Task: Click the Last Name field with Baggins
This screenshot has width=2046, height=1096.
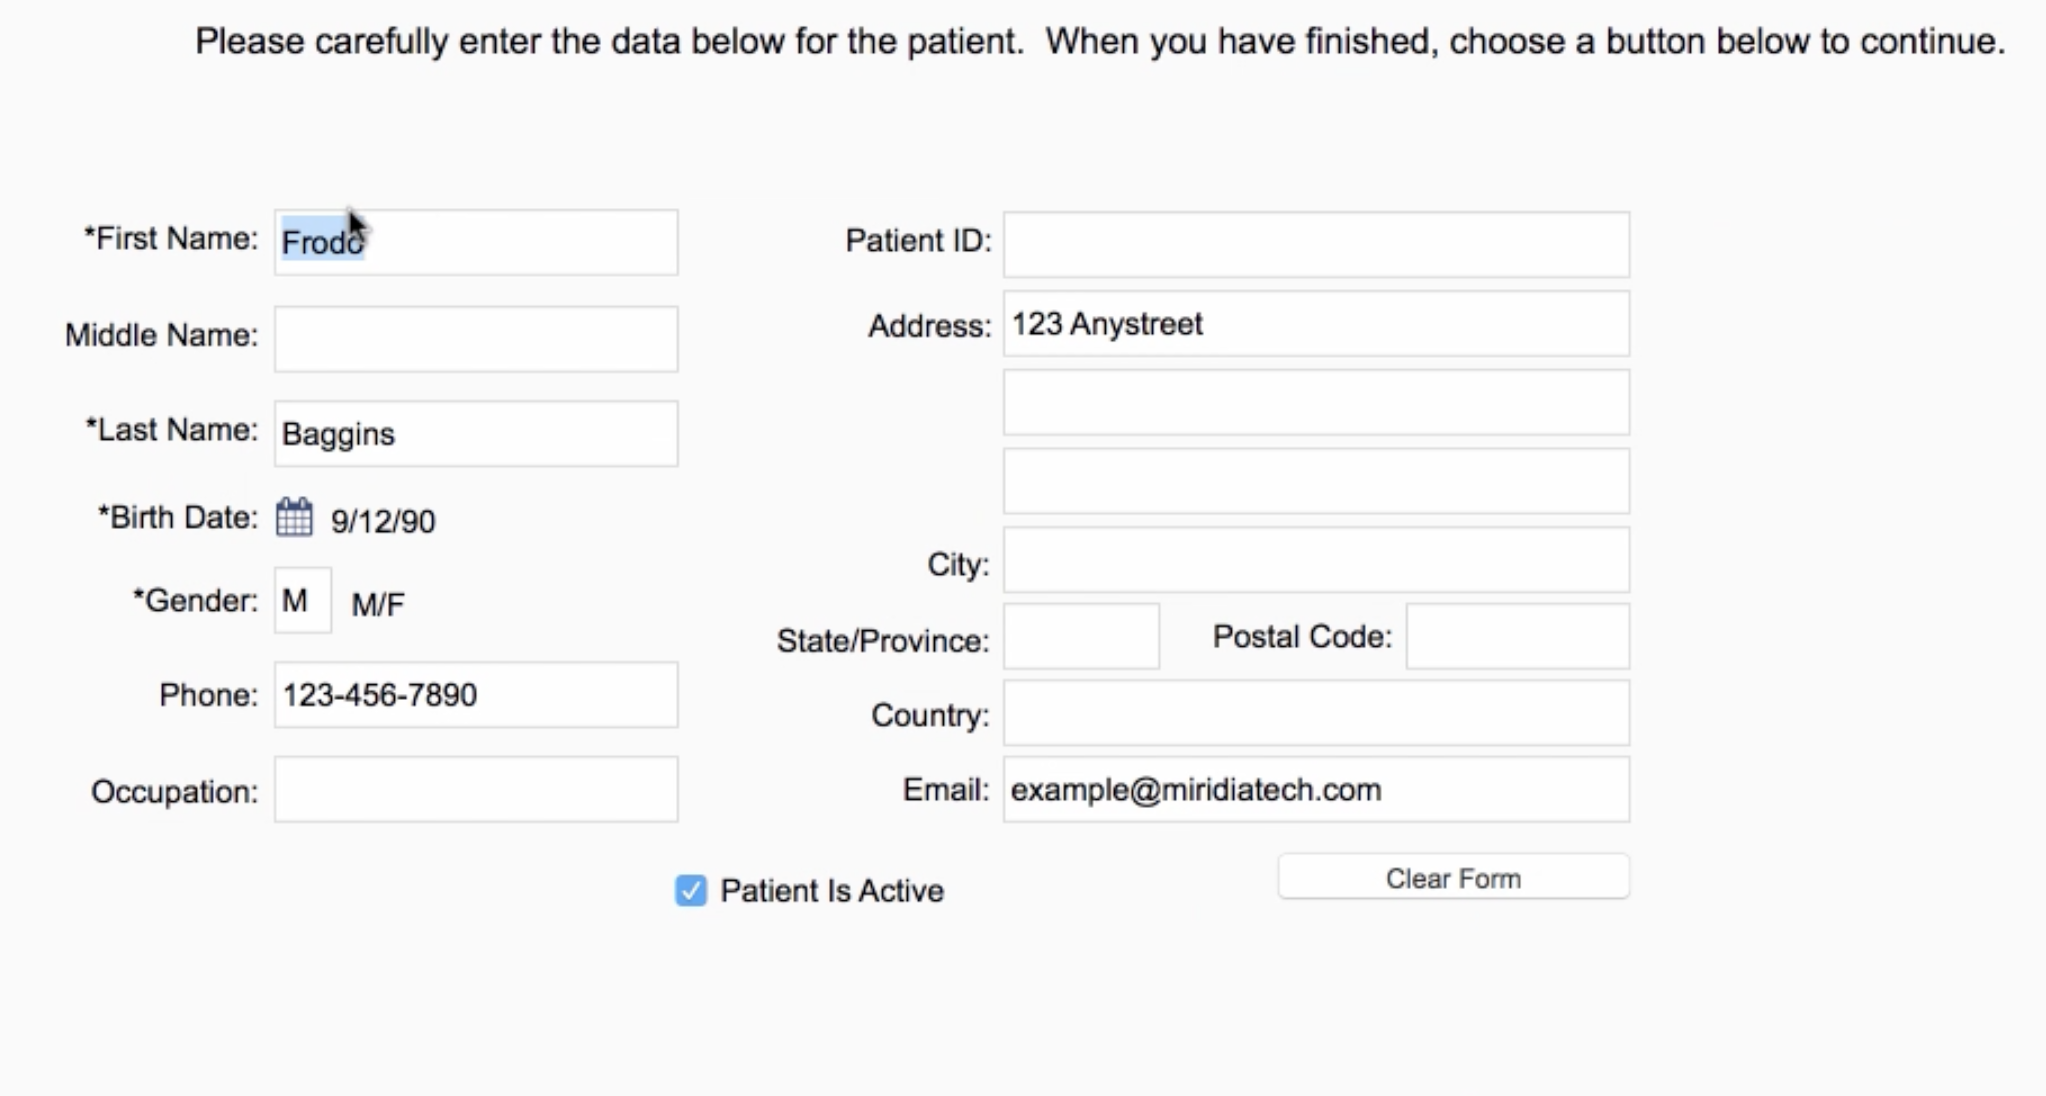Action: point(476,434)
